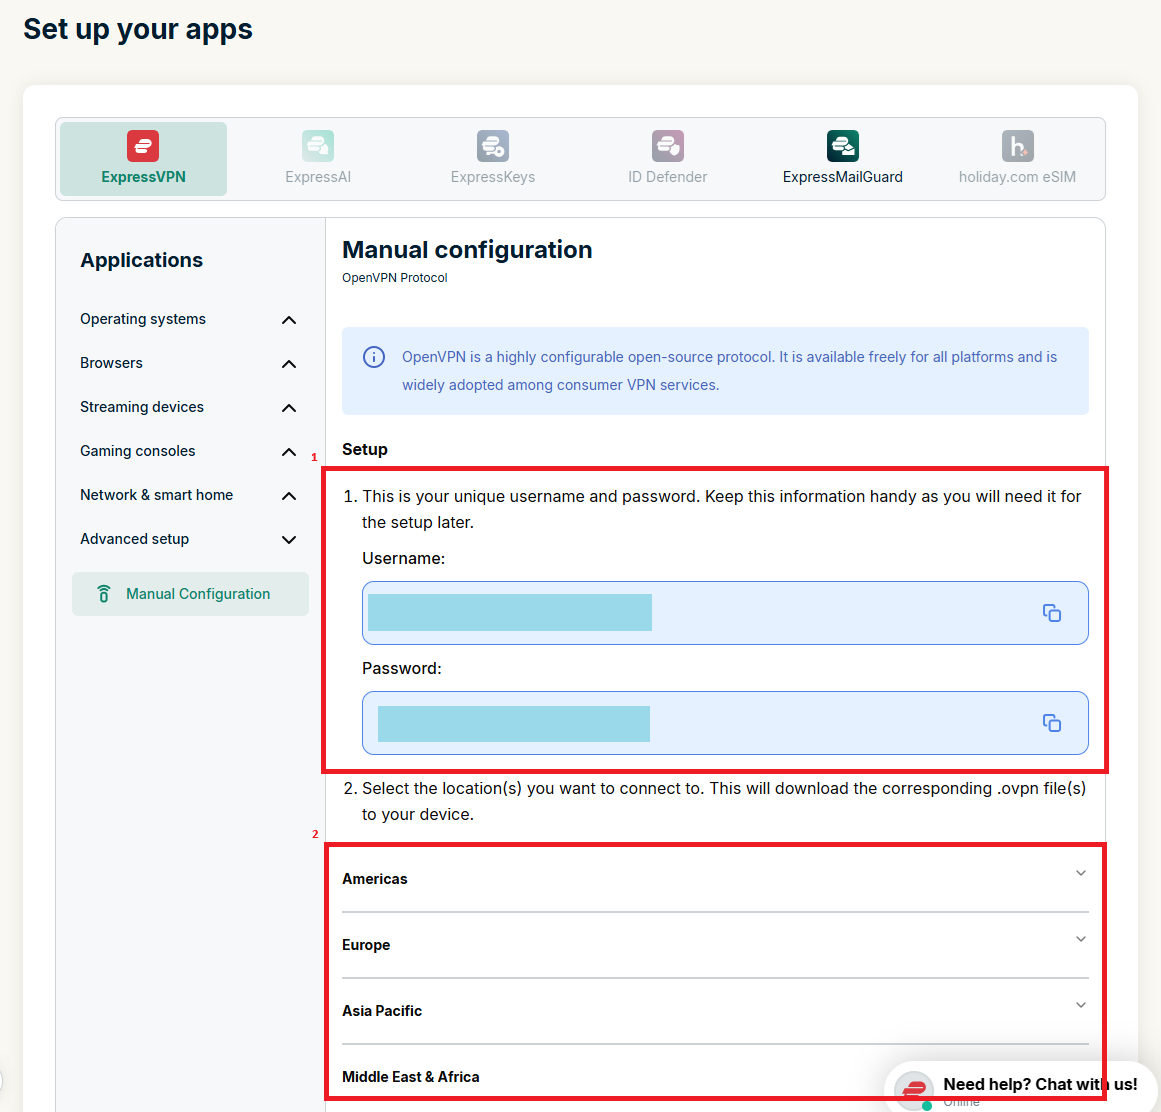Expand the Advanced setup section
This screenshot has width=1161, height=1112.
pyautogui.click(x=289, y=540)
